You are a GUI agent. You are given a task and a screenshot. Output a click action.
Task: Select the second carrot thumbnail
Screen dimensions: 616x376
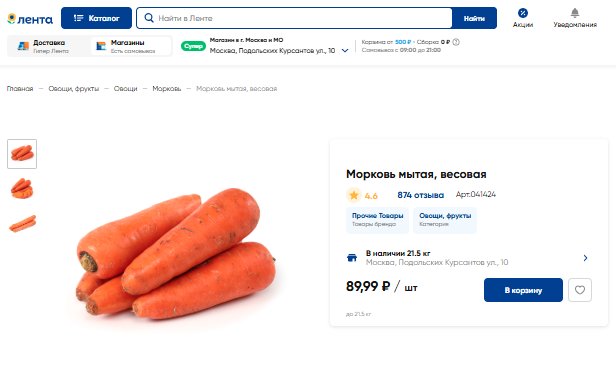pos(22,189)
